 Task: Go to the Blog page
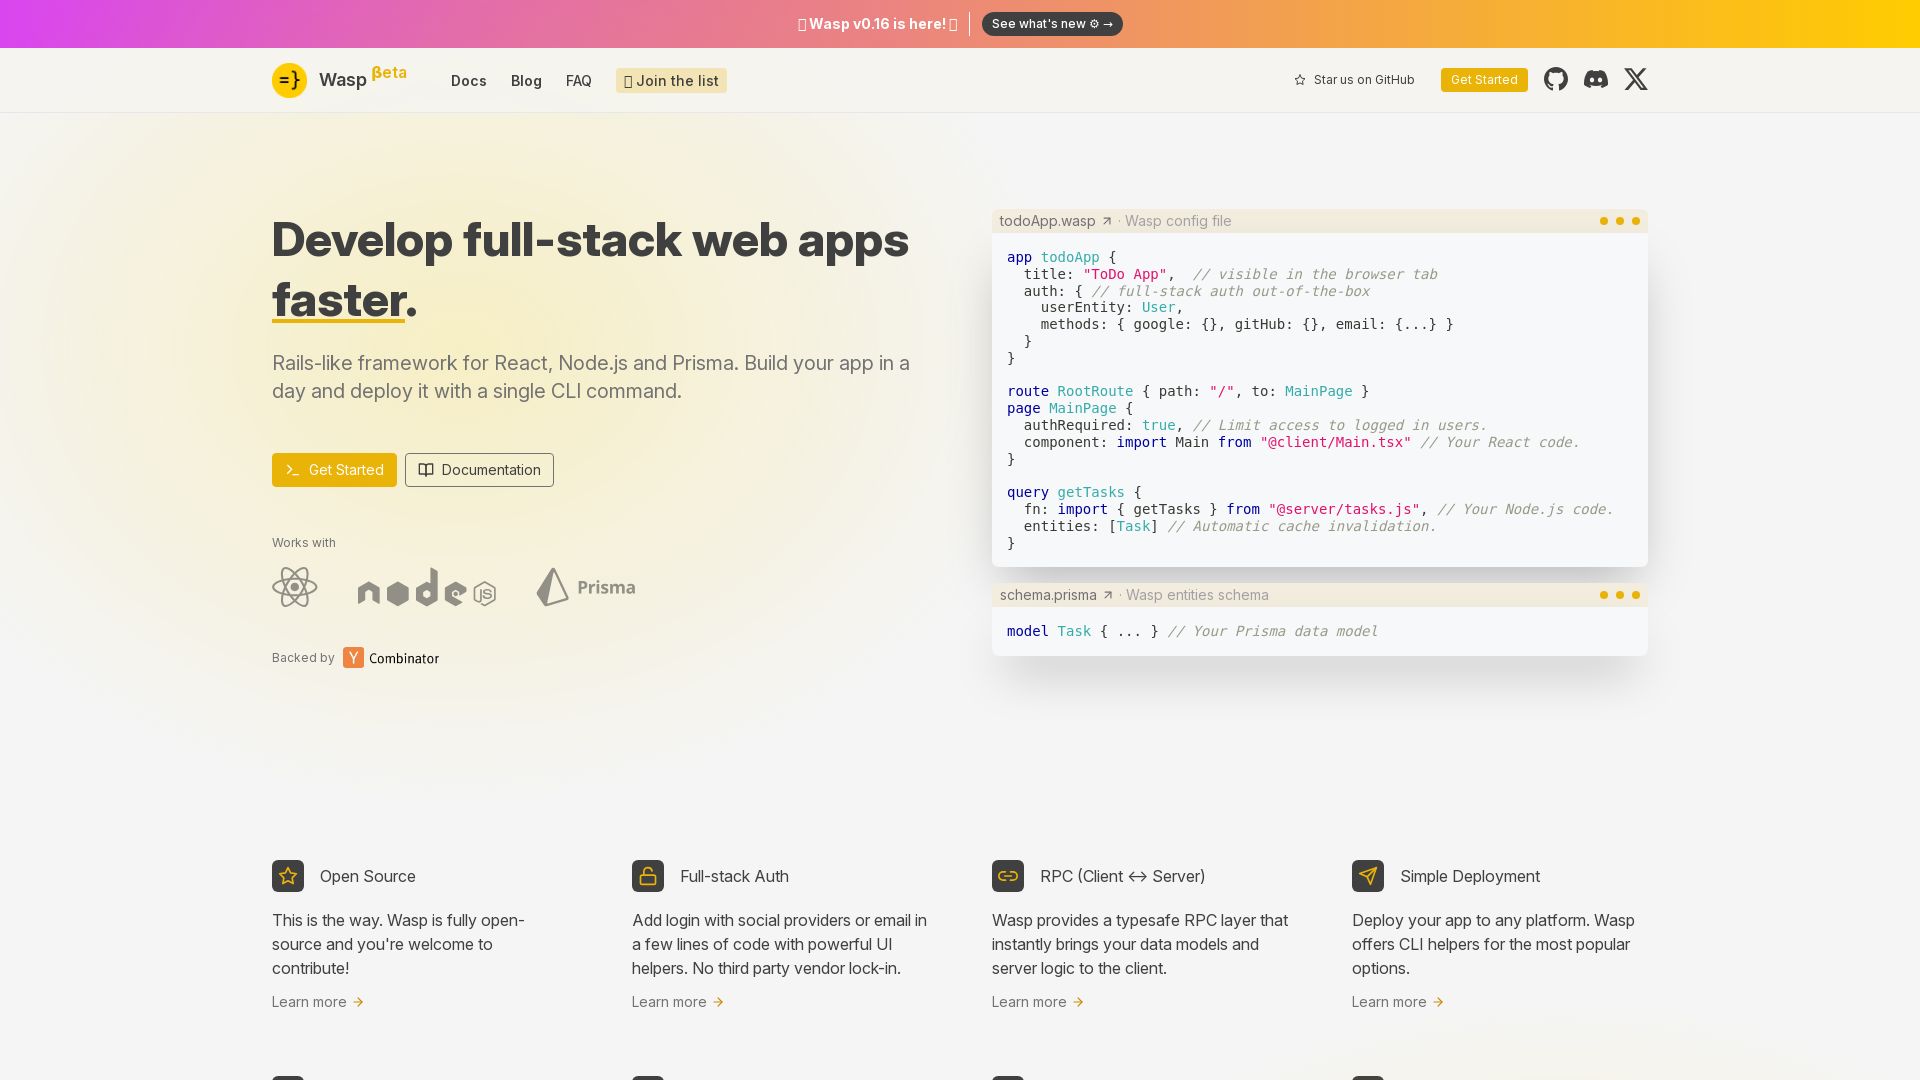pos(526,81)
